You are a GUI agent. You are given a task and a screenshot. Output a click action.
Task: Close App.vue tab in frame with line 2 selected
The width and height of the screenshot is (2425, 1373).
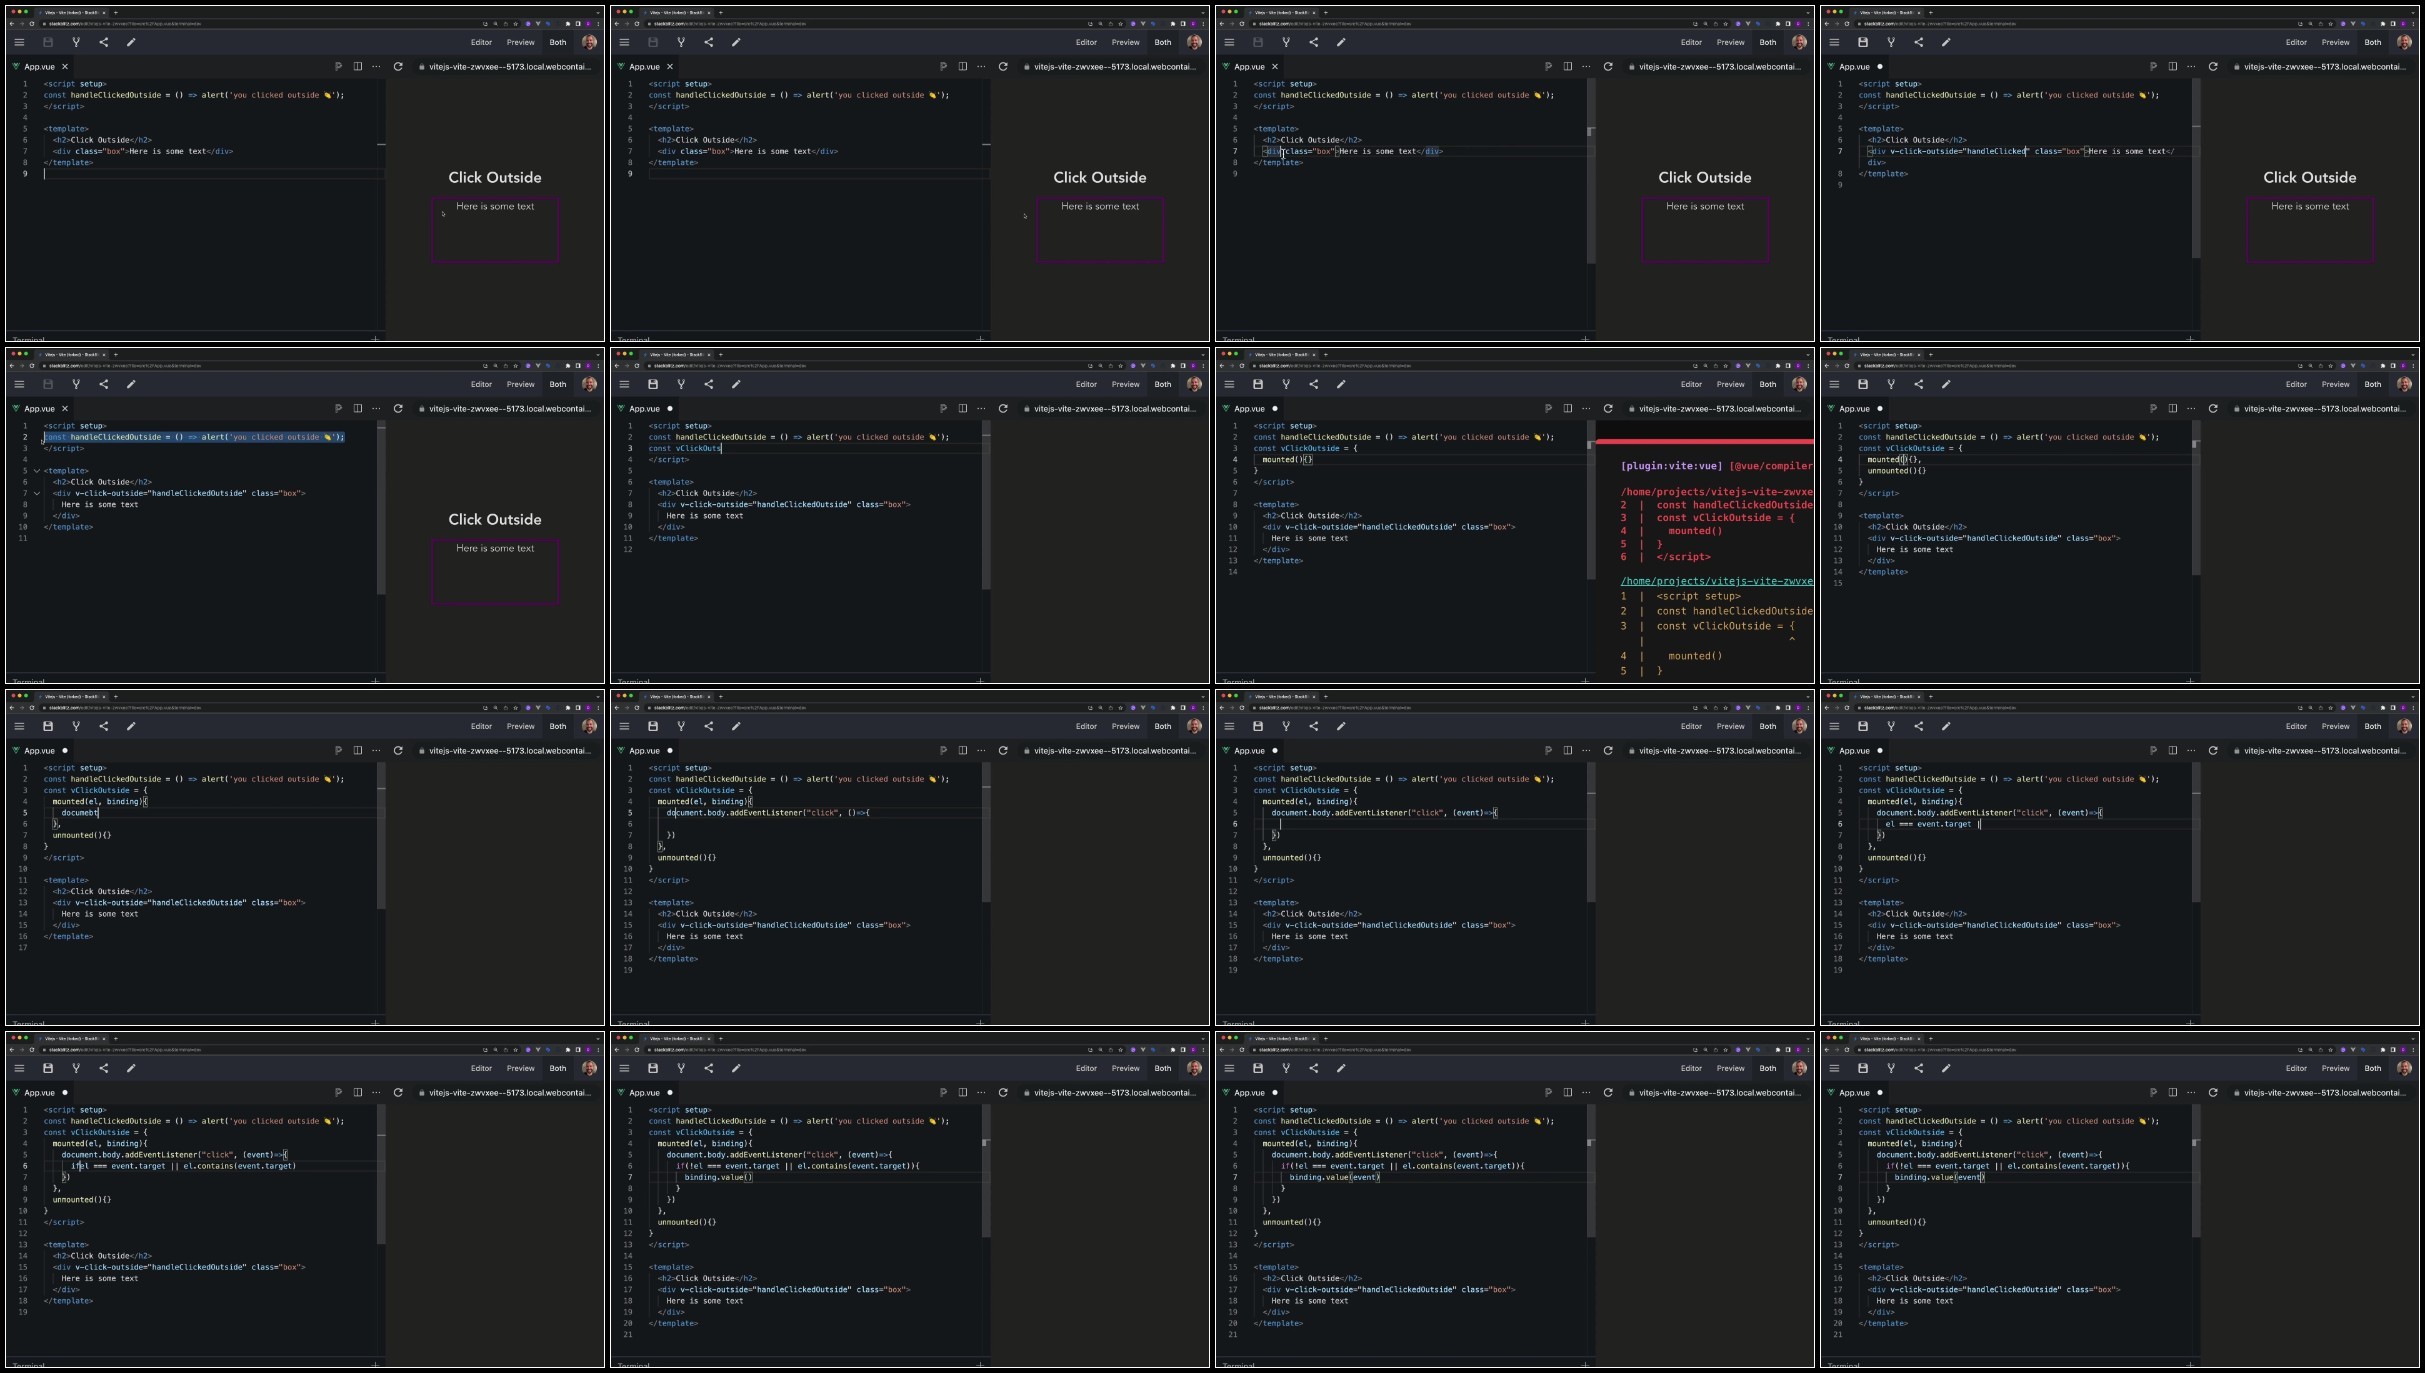(65, 408)
